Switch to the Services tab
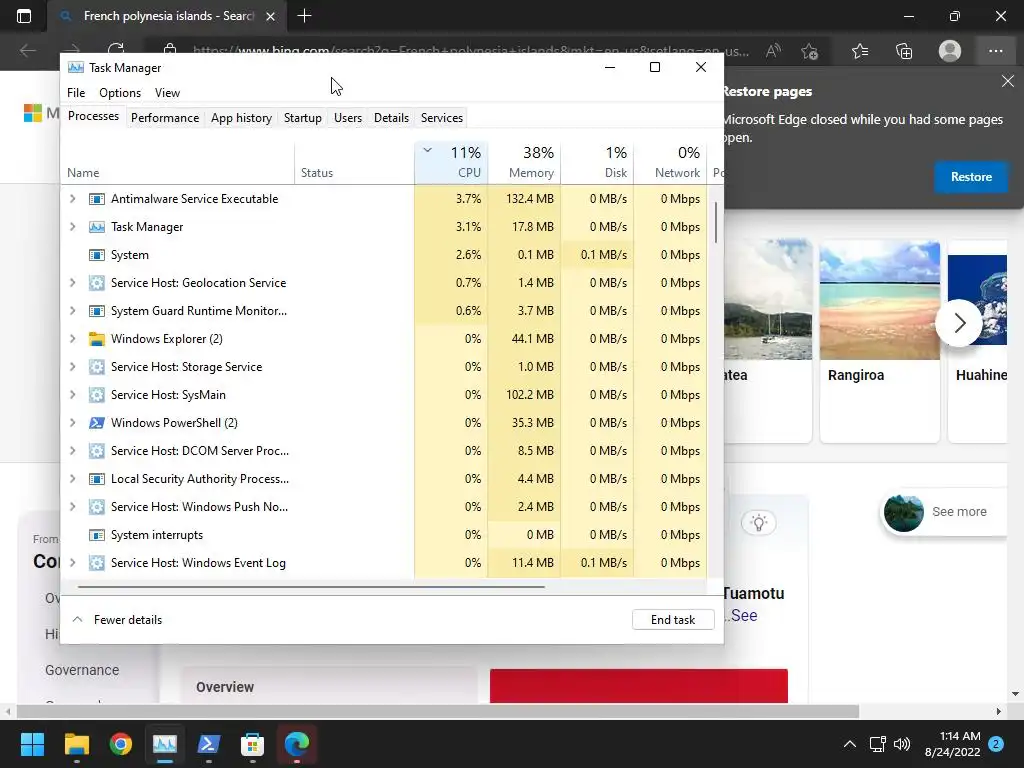This screenshot has width=1024, height=768. 441,118
